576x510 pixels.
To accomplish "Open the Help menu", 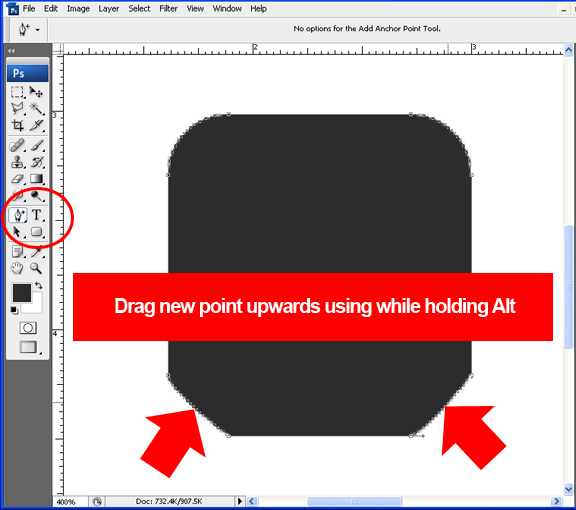I will click(259, 8).
